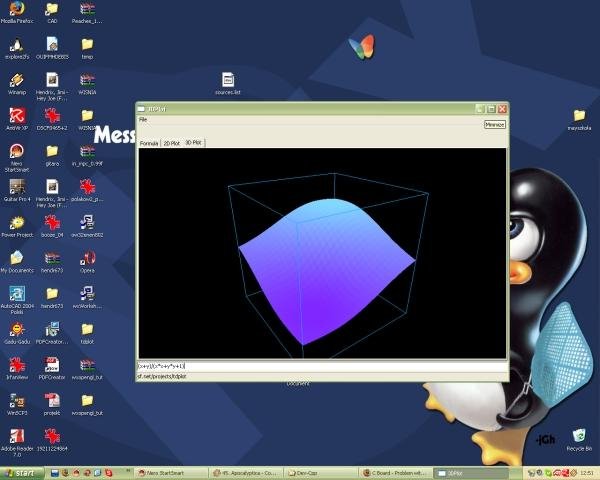Click the formula input field below the plot
Screen dimensions: 600x480
320,366
